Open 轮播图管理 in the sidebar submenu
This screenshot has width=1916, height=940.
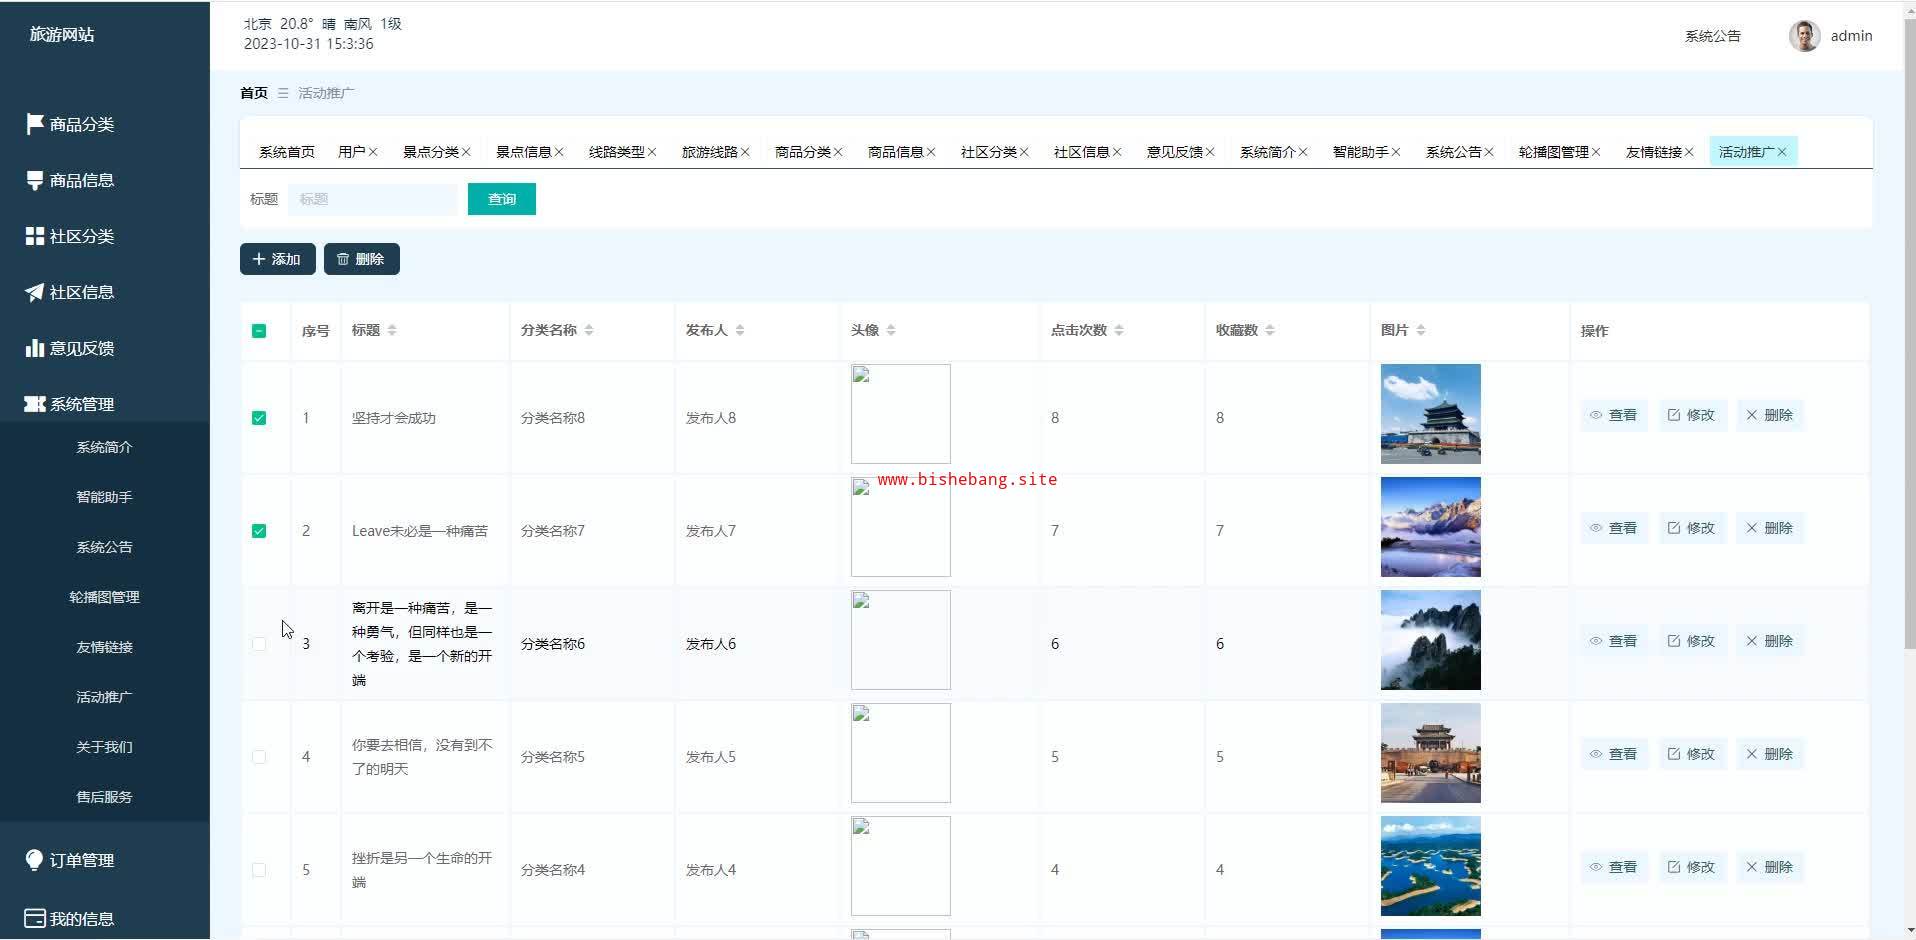coord(104,597)
